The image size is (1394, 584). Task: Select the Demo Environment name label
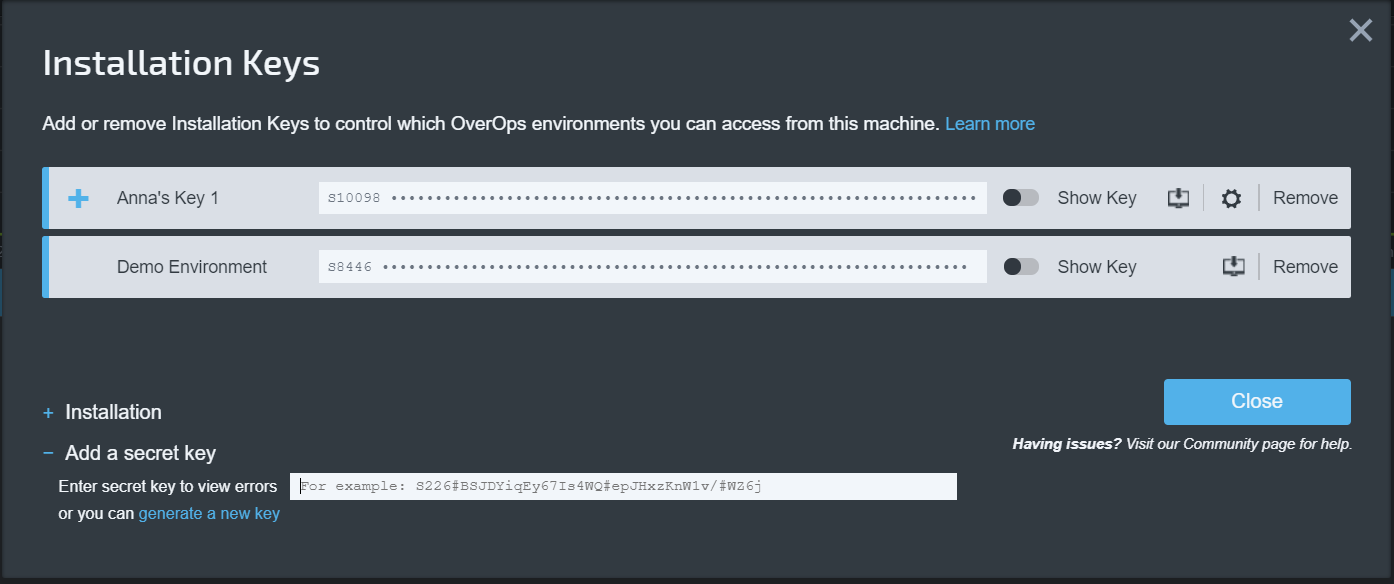pos(192,266)
